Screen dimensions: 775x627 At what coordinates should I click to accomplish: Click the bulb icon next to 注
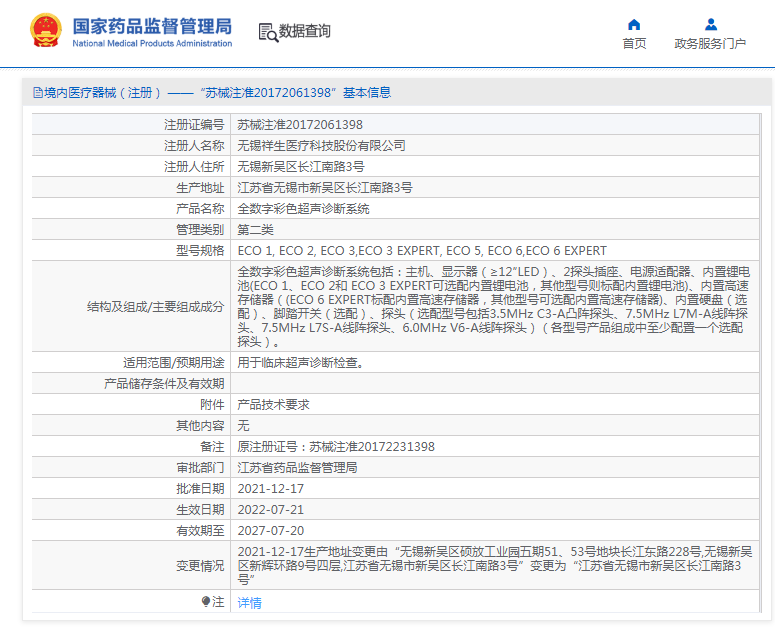(x=207, y=602)
